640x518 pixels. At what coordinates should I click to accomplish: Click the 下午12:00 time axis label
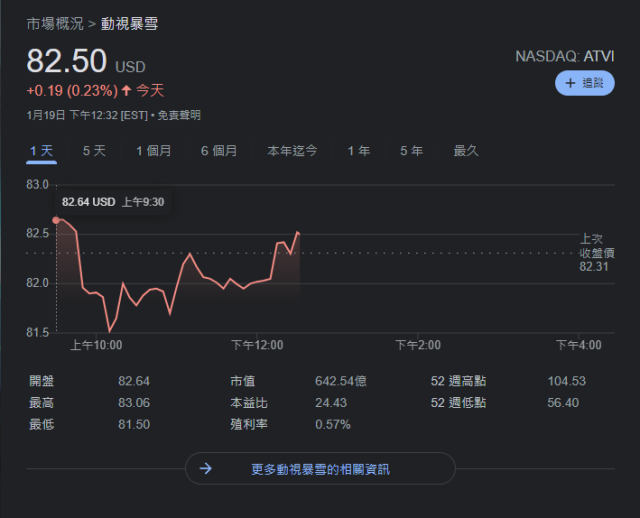click(257, 345)
